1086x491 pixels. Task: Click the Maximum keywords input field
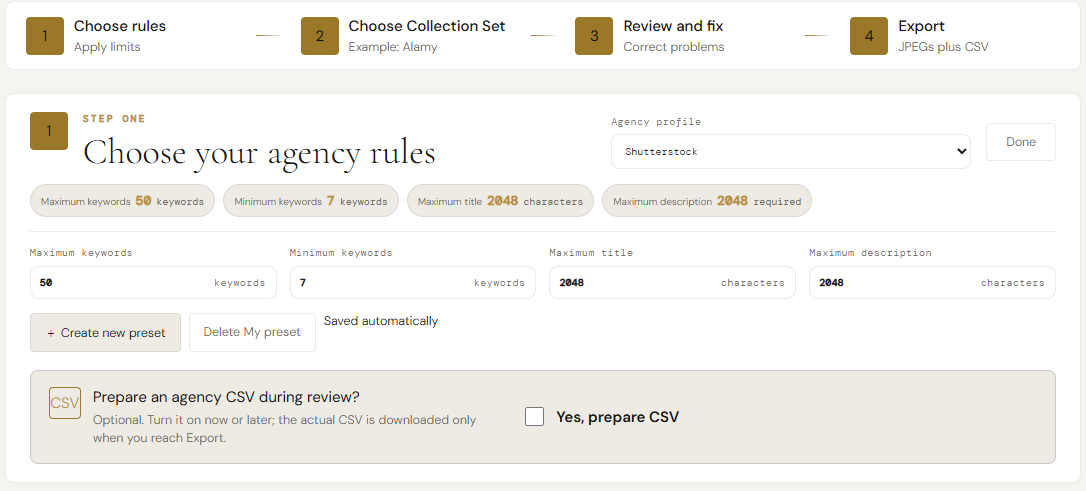pos(153,283)
